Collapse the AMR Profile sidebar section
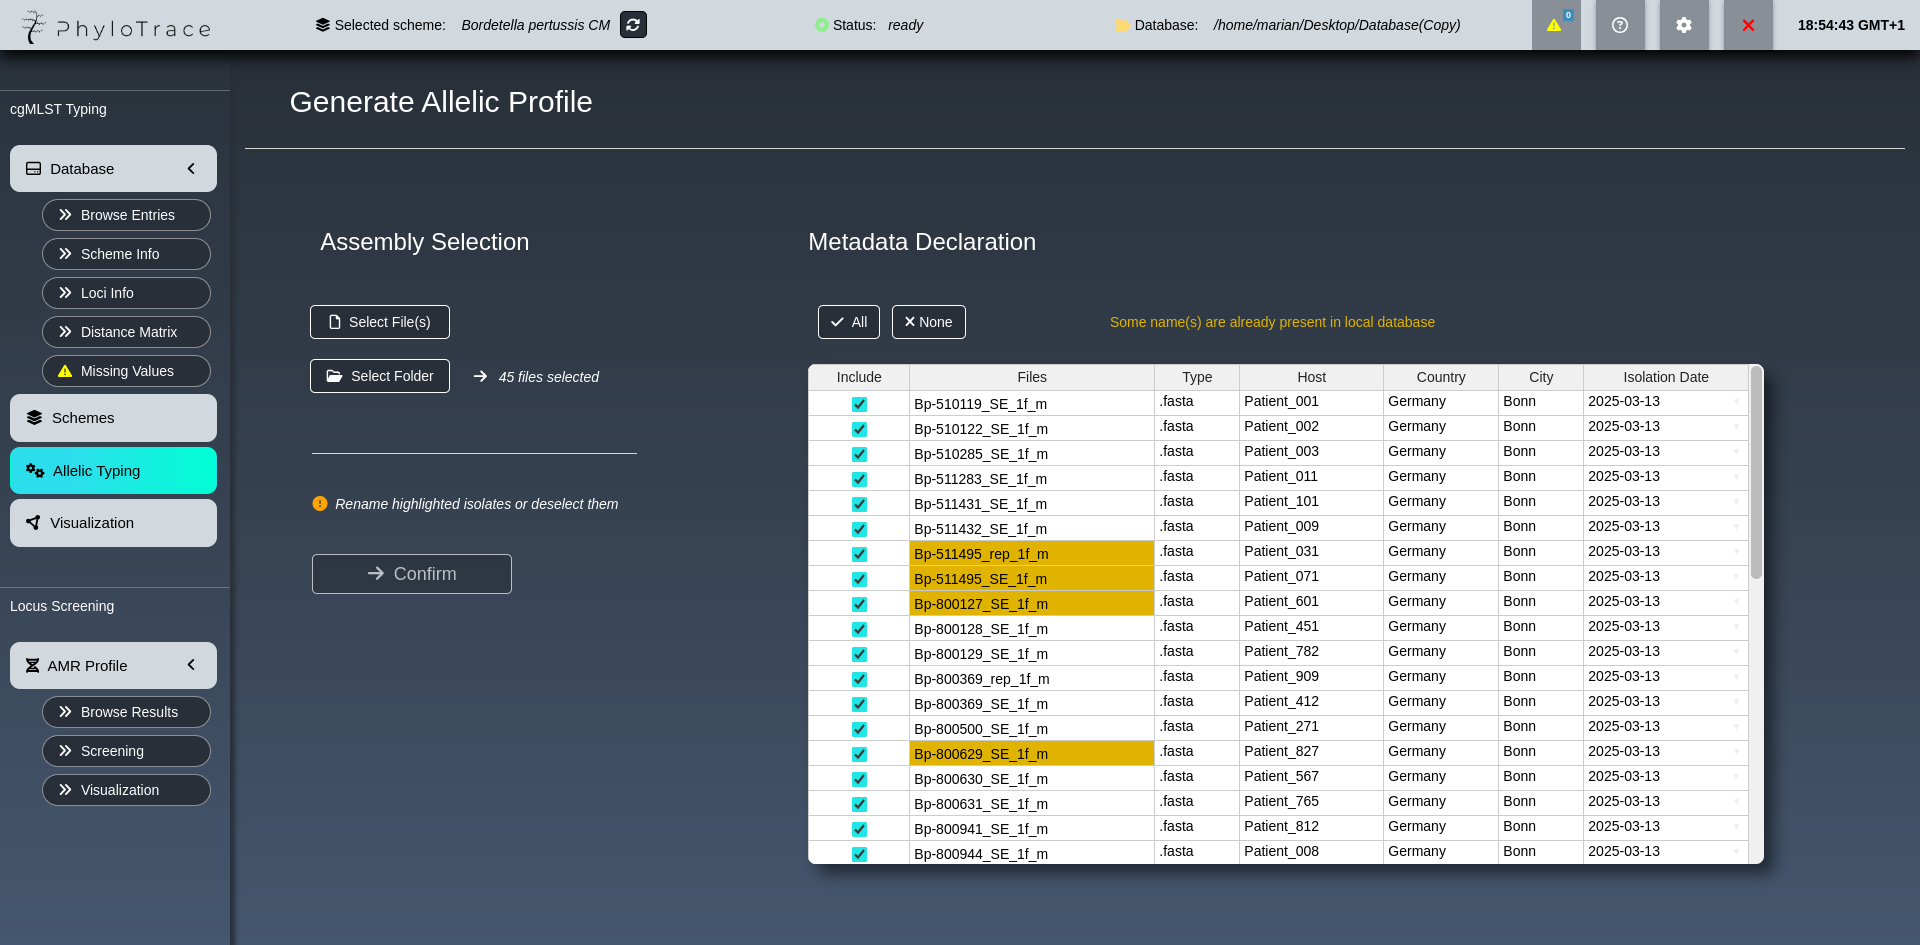The height and width of the screenshot is (945, 1920). coord(191,665)
